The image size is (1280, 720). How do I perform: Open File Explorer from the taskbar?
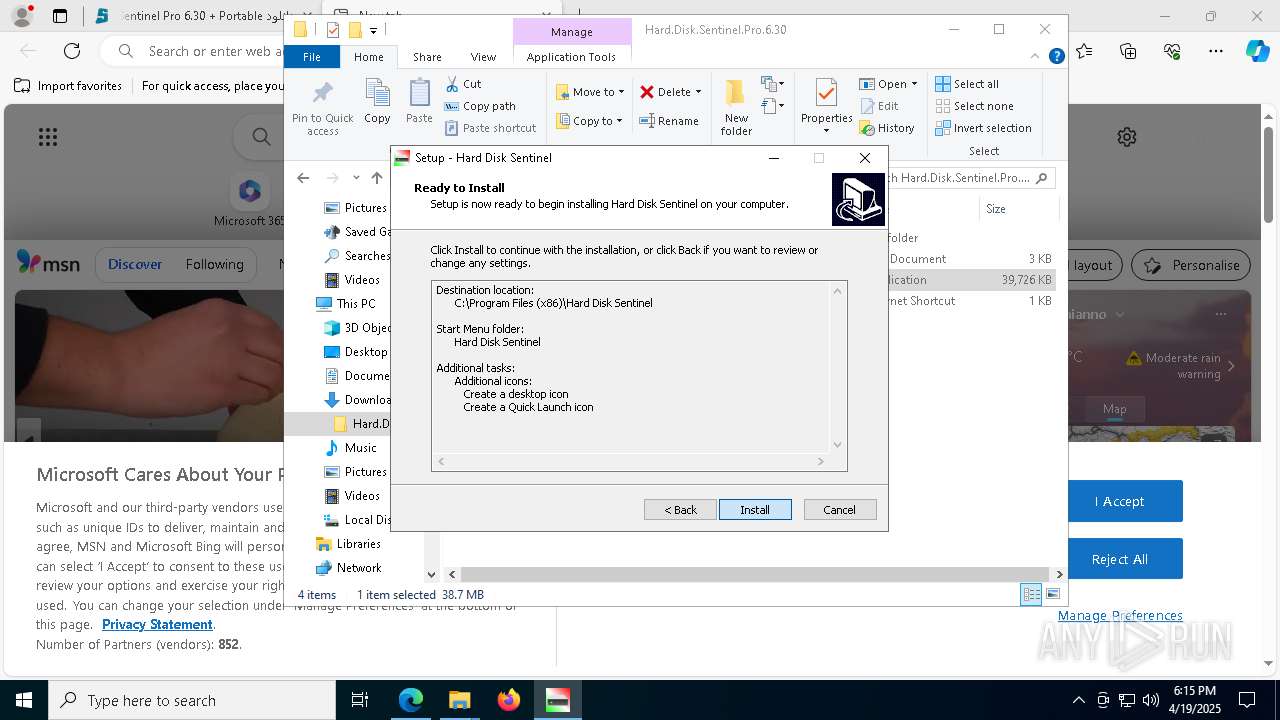pyautogui.click(x=459, y=700)
